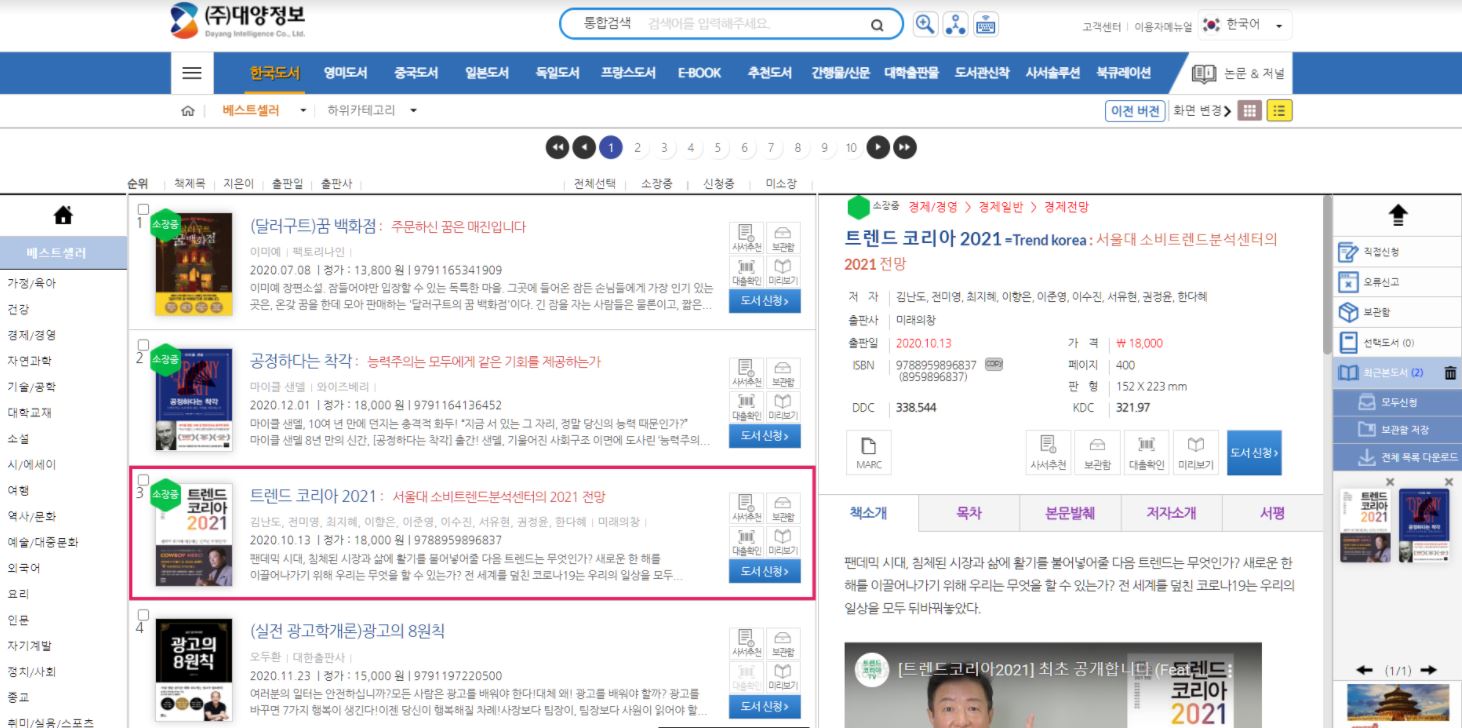1462x728 pixels.
Task: Jump to last page of pagination
Action: point(904,148)
